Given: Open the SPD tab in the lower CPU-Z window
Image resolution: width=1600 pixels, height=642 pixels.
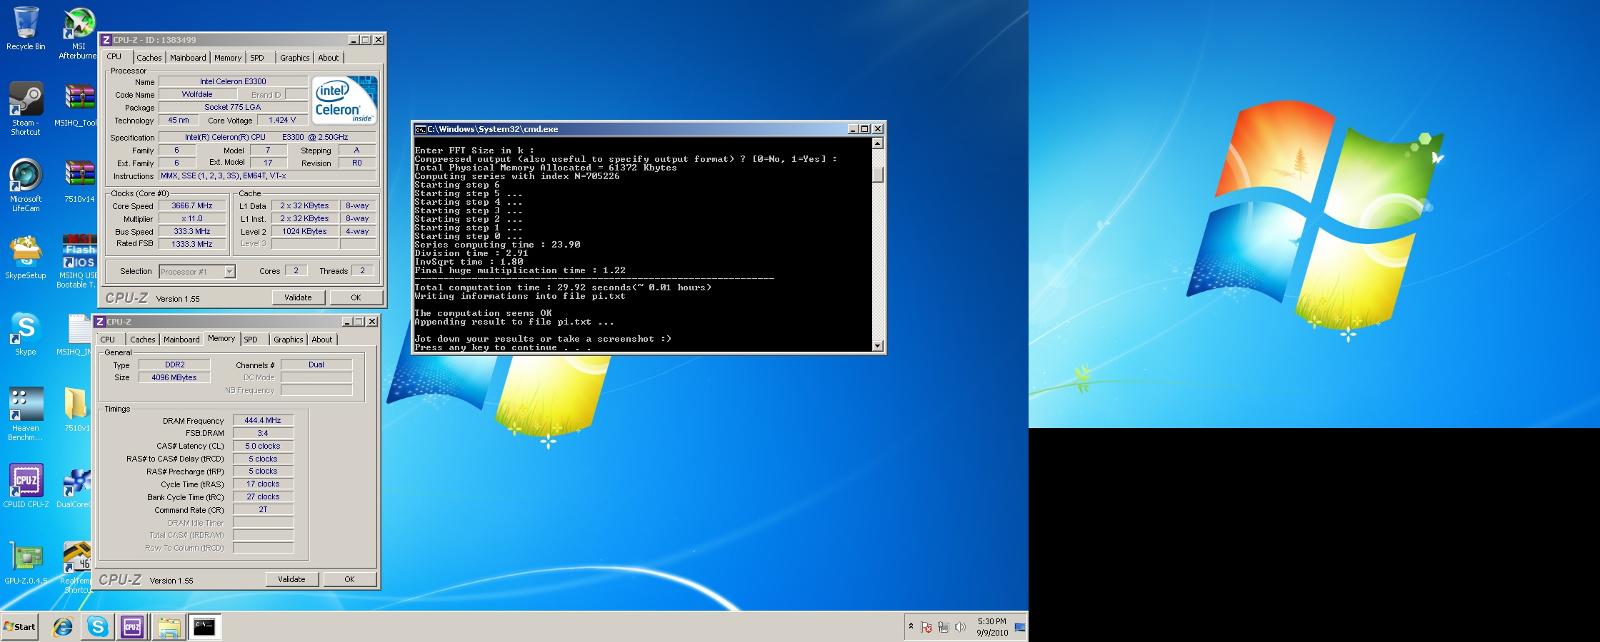Looking at the screenshot, I should click(x=251, y=340).
